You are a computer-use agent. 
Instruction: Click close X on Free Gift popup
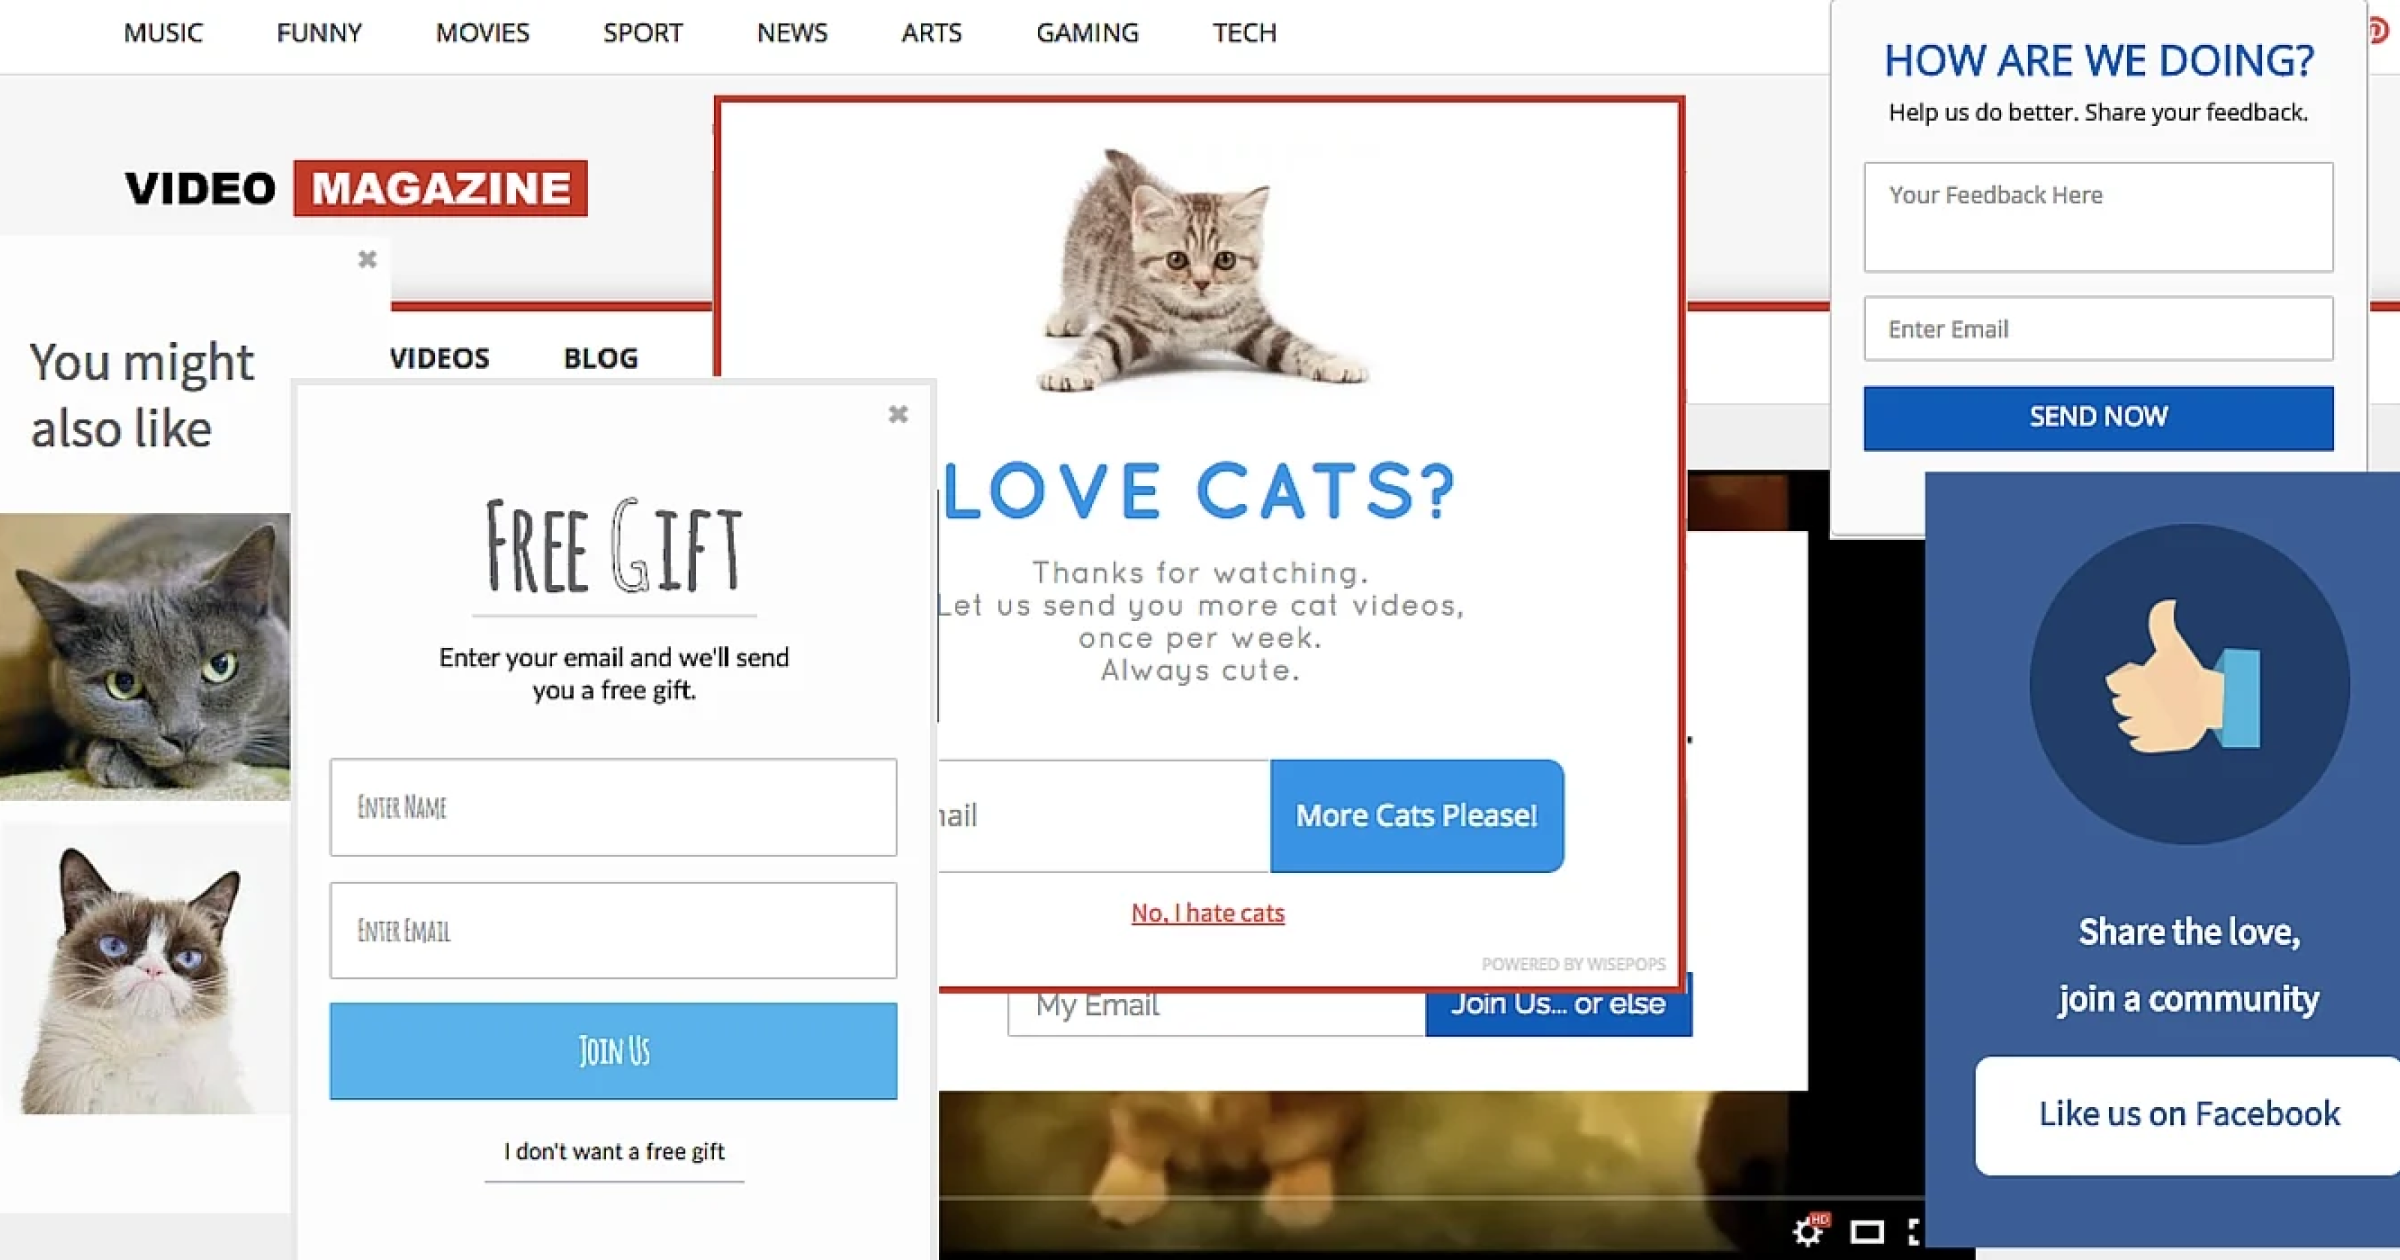(897, 414)
